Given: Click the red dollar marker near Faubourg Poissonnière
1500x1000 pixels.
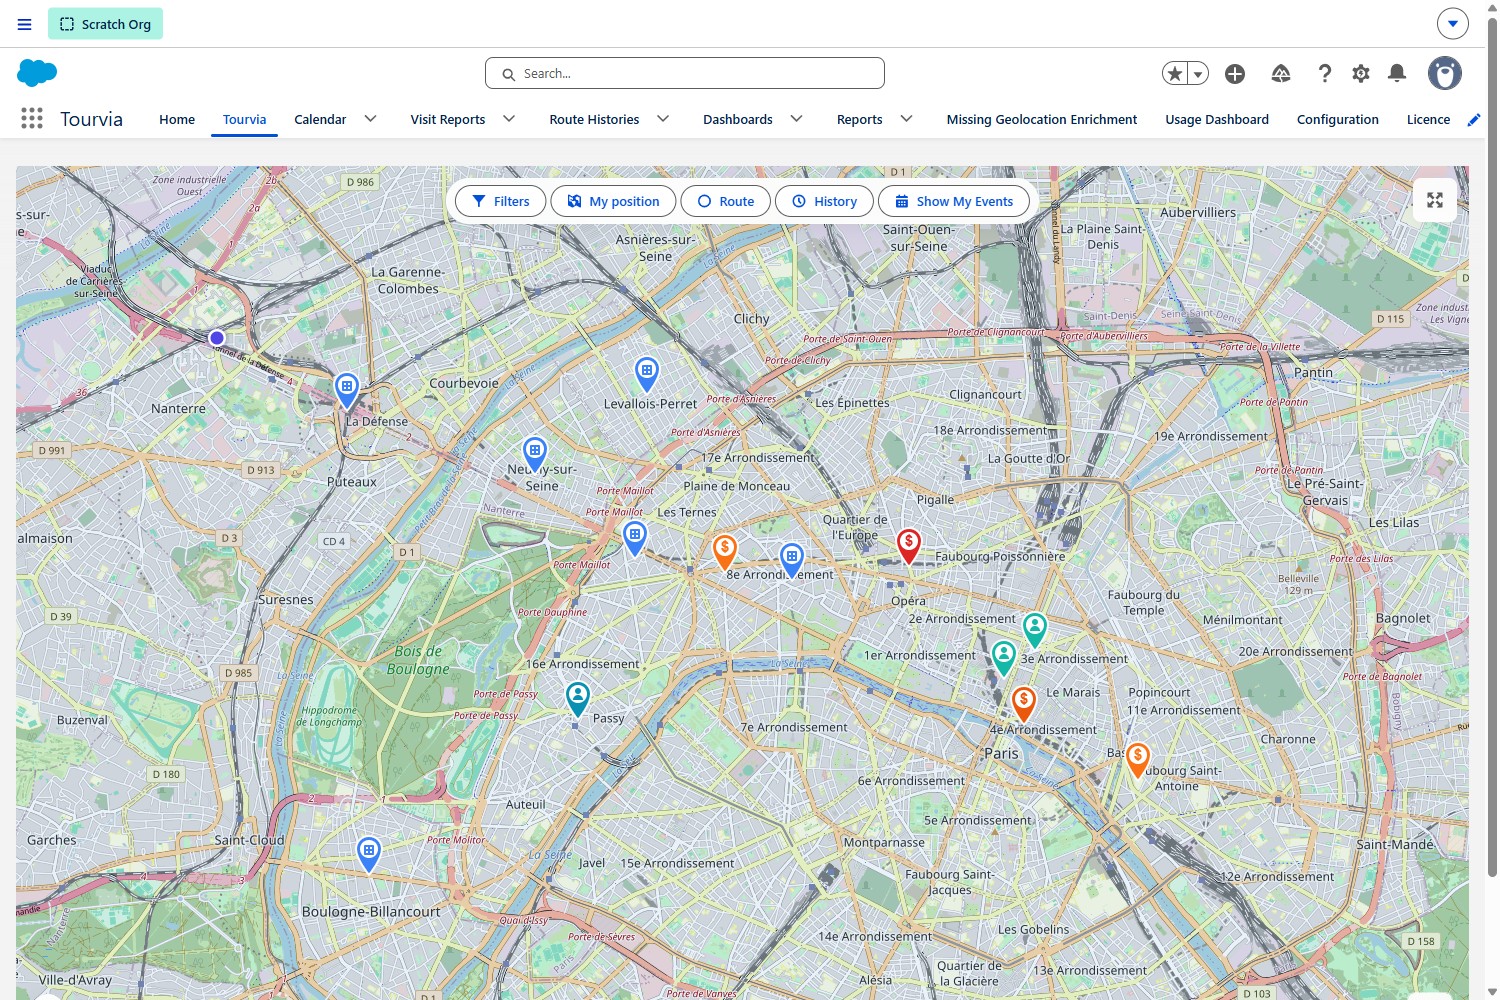Looking at the screenshot, I should pyautogui.click(x=908, y=546).
